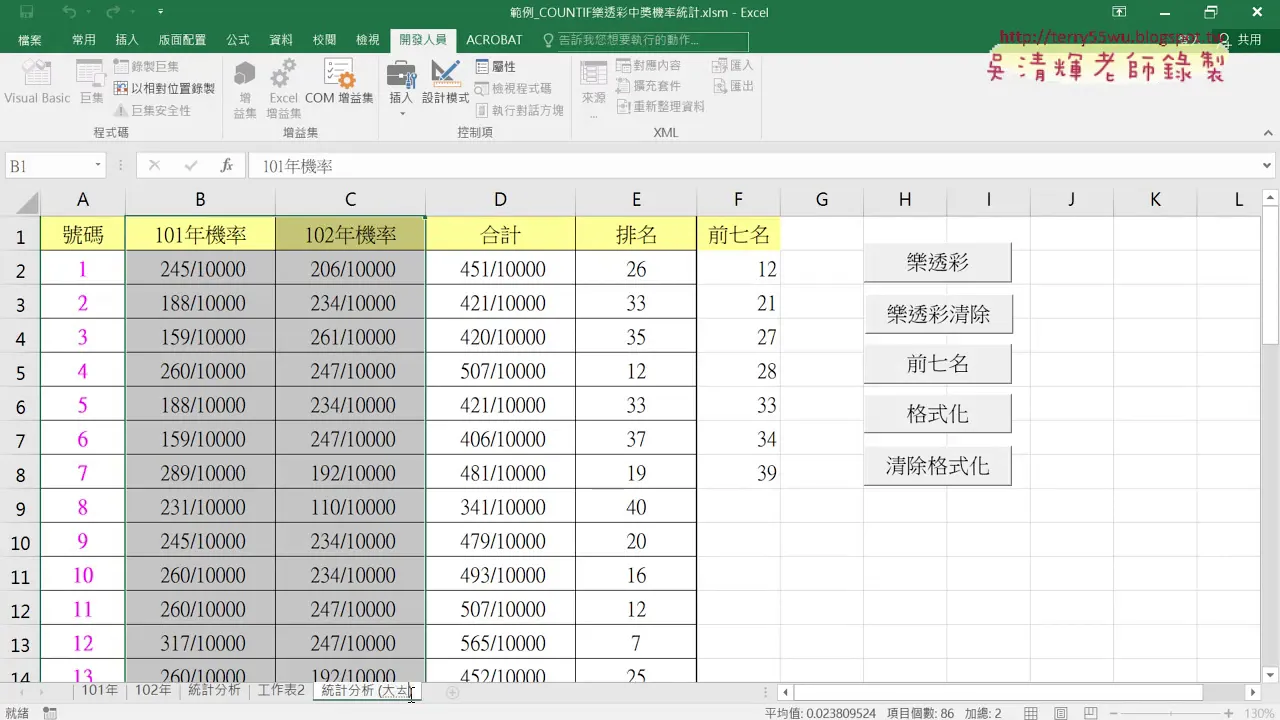Click Map Properties (對應內容)
This screenshot has height=720, width=1280.
coord(649,66)
